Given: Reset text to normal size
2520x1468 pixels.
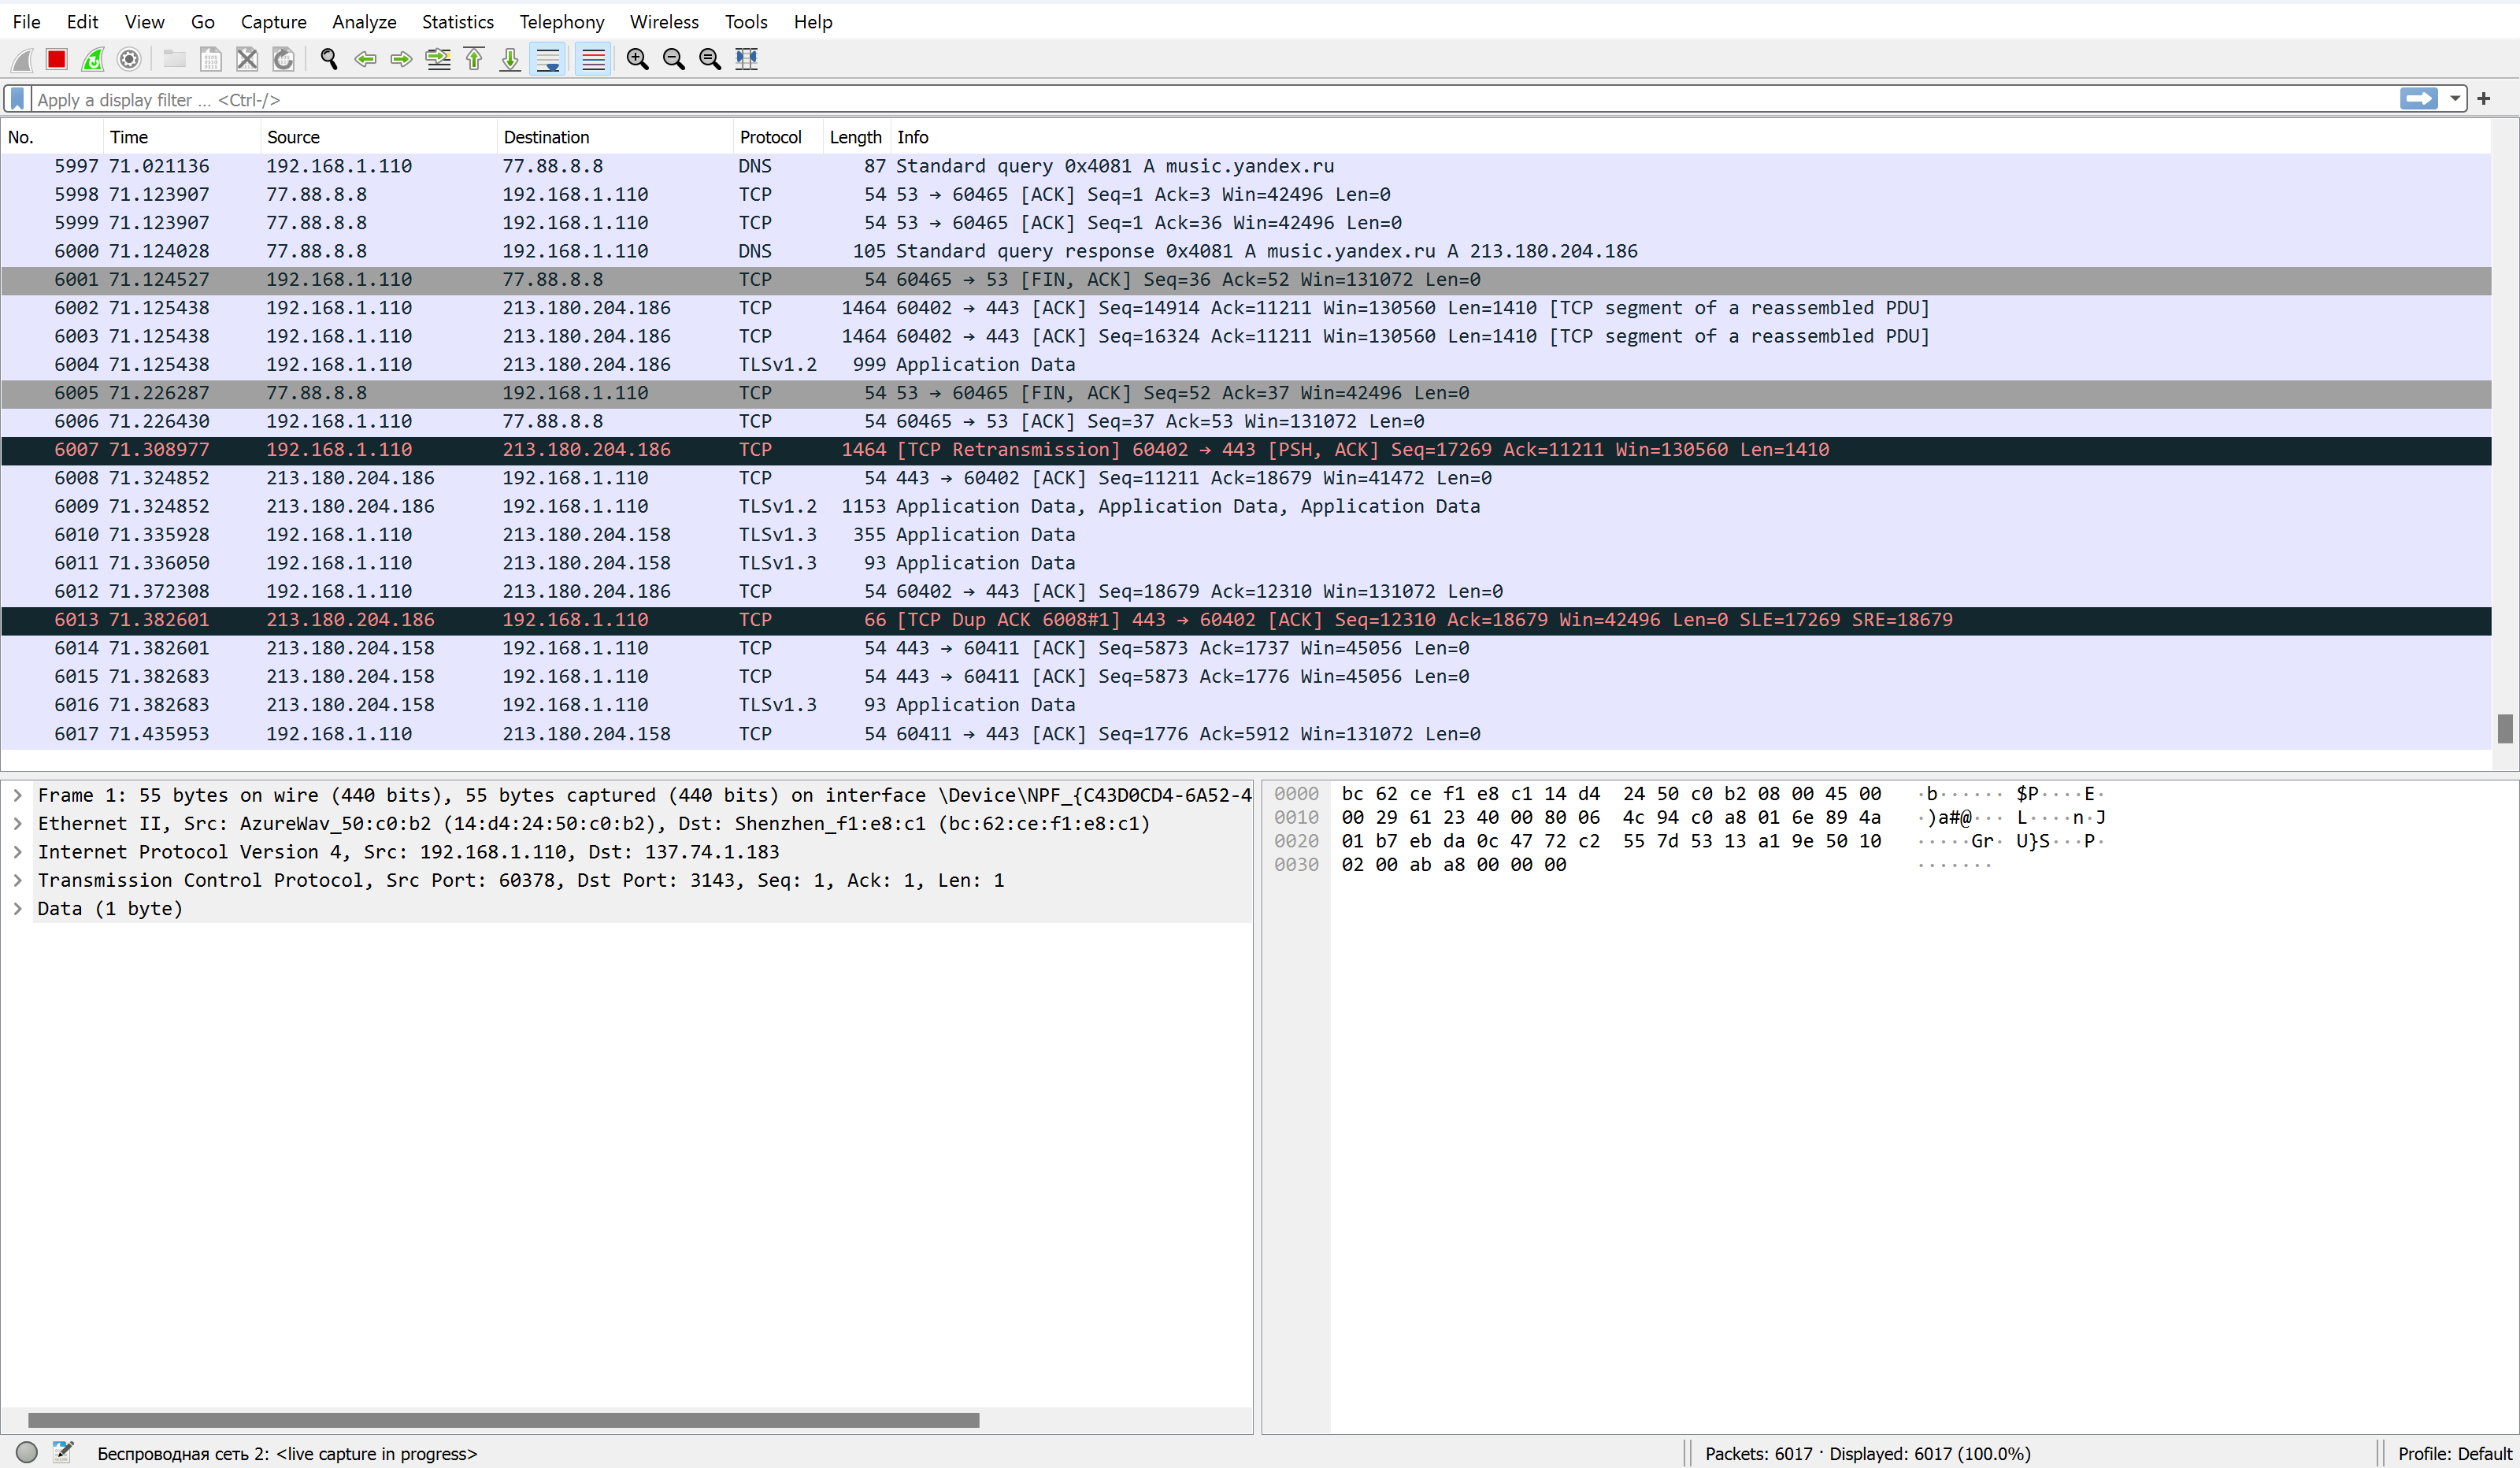Looking at the screenshot, I should tap(710, 59).
